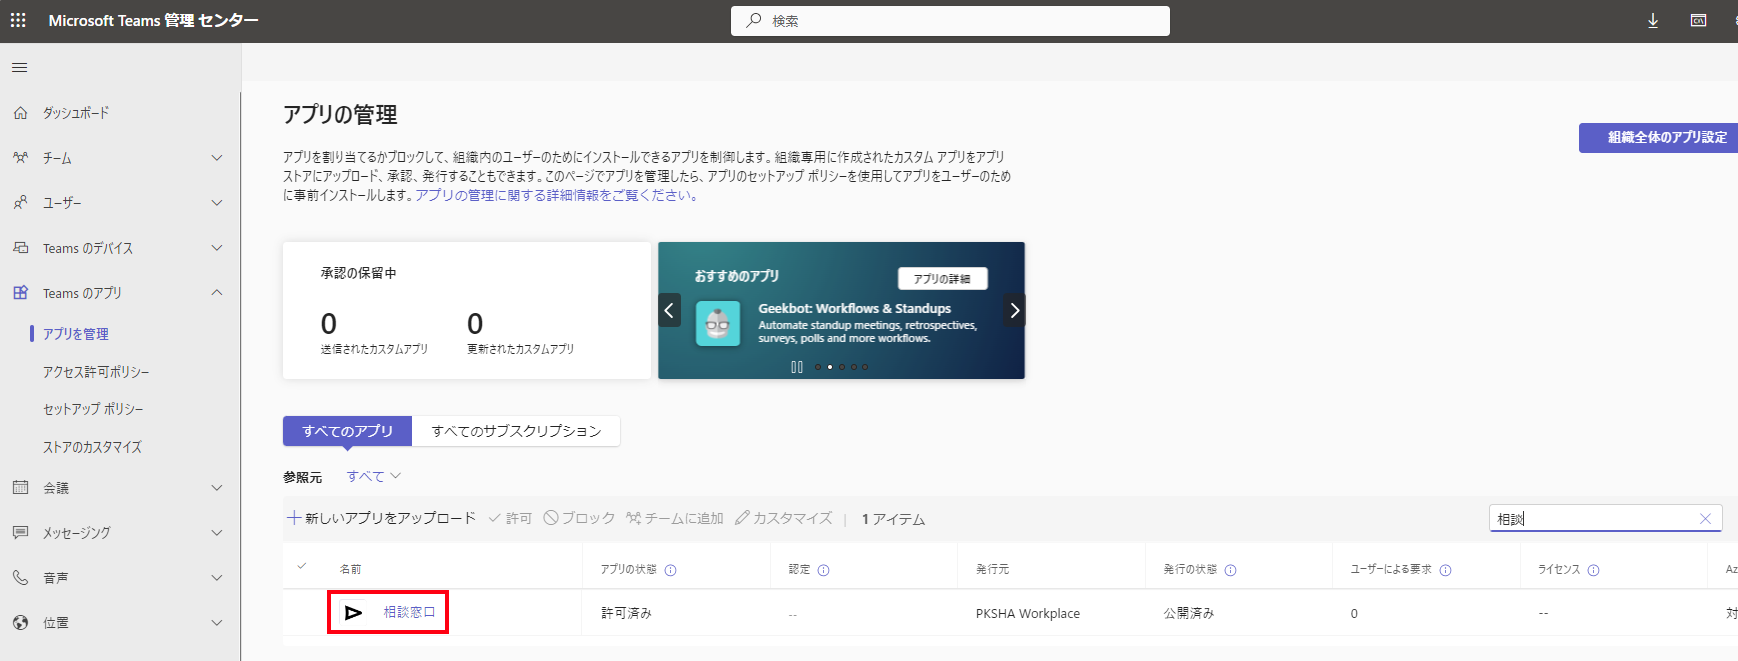Open アクセス許可ポリシー in sidebar
Viewport: 1738px width, 661px height.
tap(96, 372)
